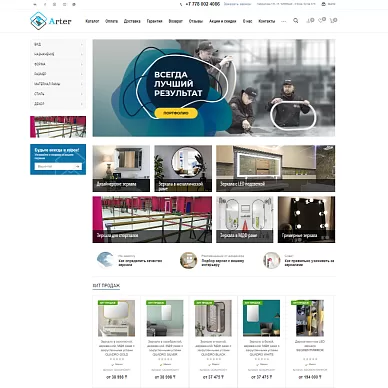Call the +7 778 002 4086 number

202,4
